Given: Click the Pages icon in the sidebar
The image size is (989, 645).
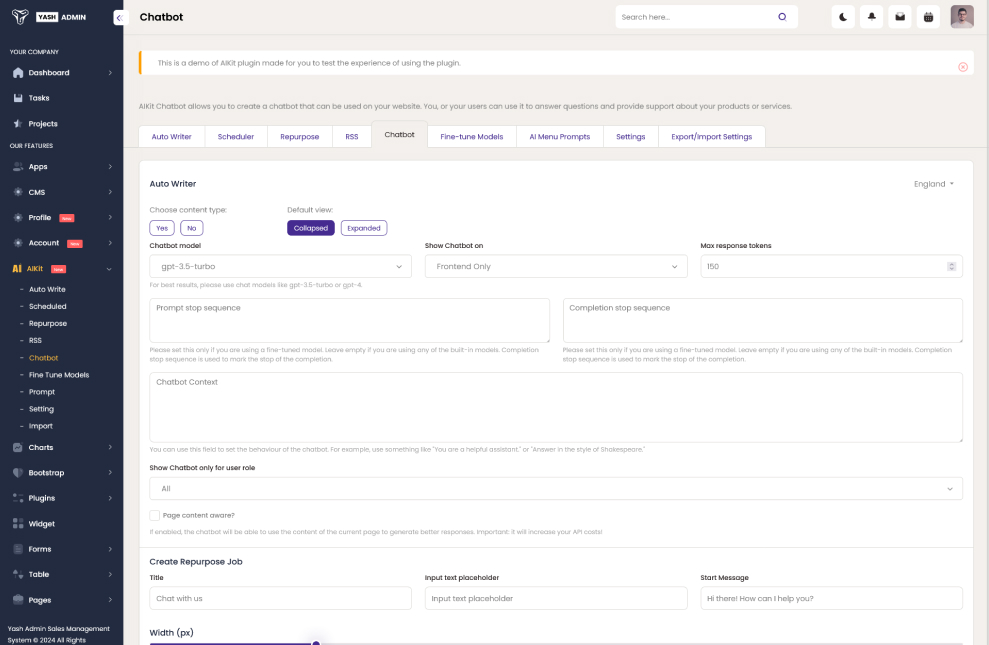Looking at the screenshot, I should pos(18,600).
